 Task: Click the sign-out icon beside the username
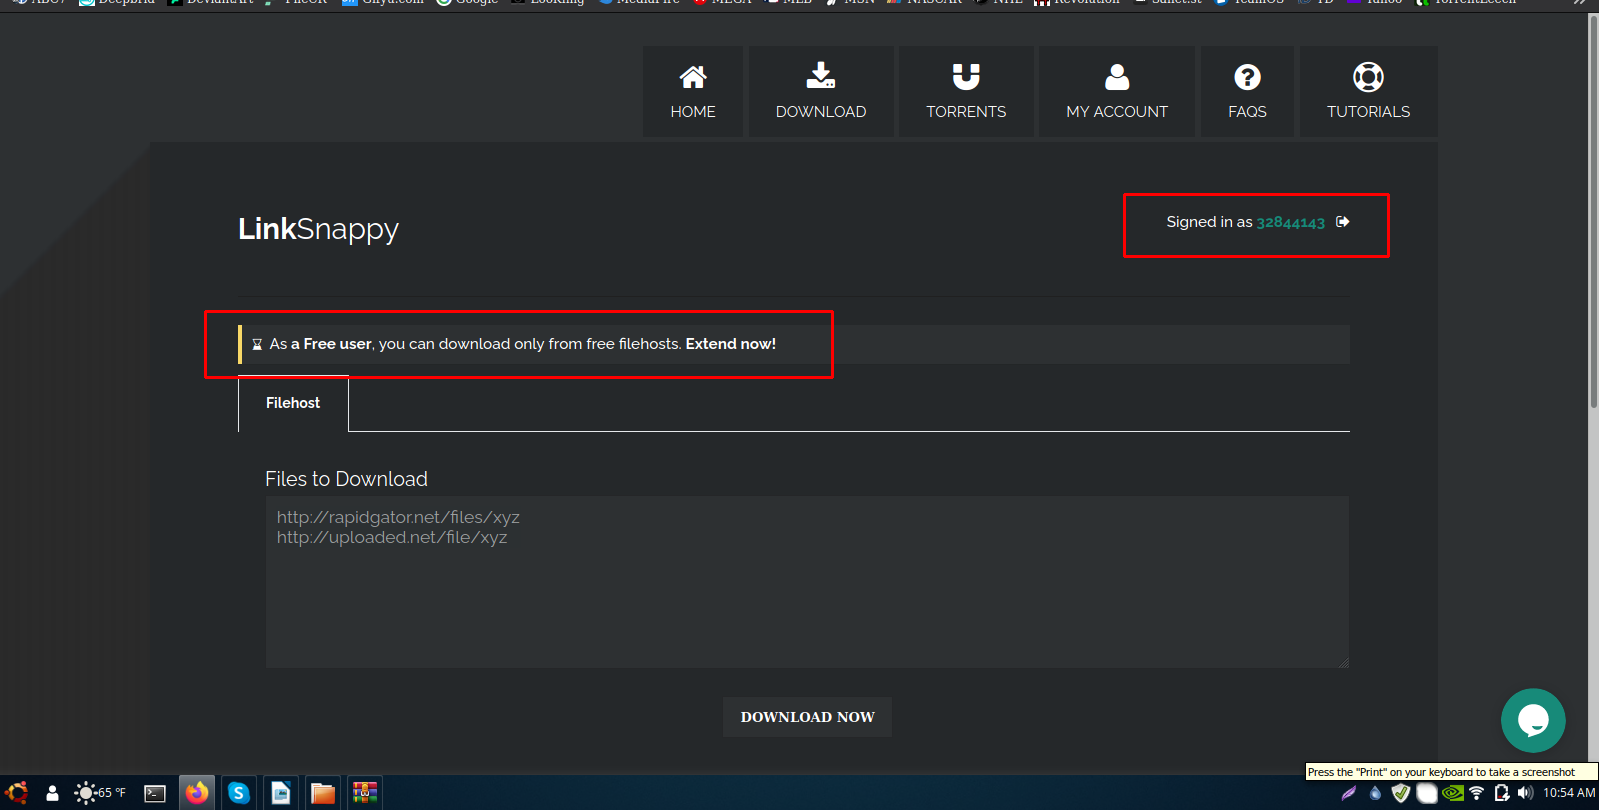pyautogui.click(x=1343, y=222)
